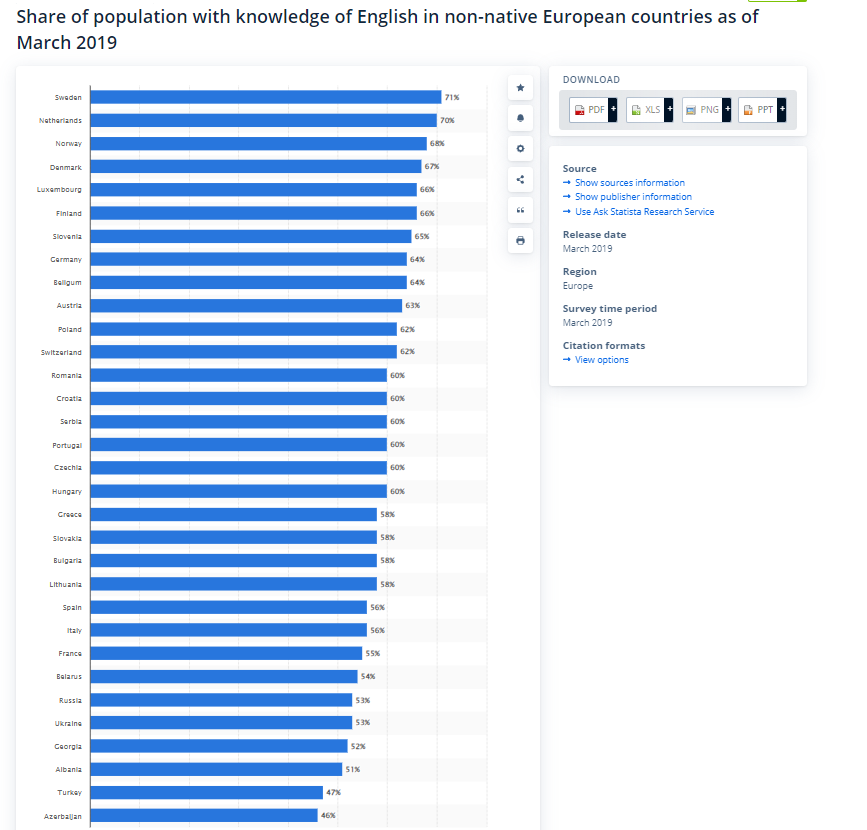
Task: Select the Sweden 71% bar
Action: click(266, 97)
